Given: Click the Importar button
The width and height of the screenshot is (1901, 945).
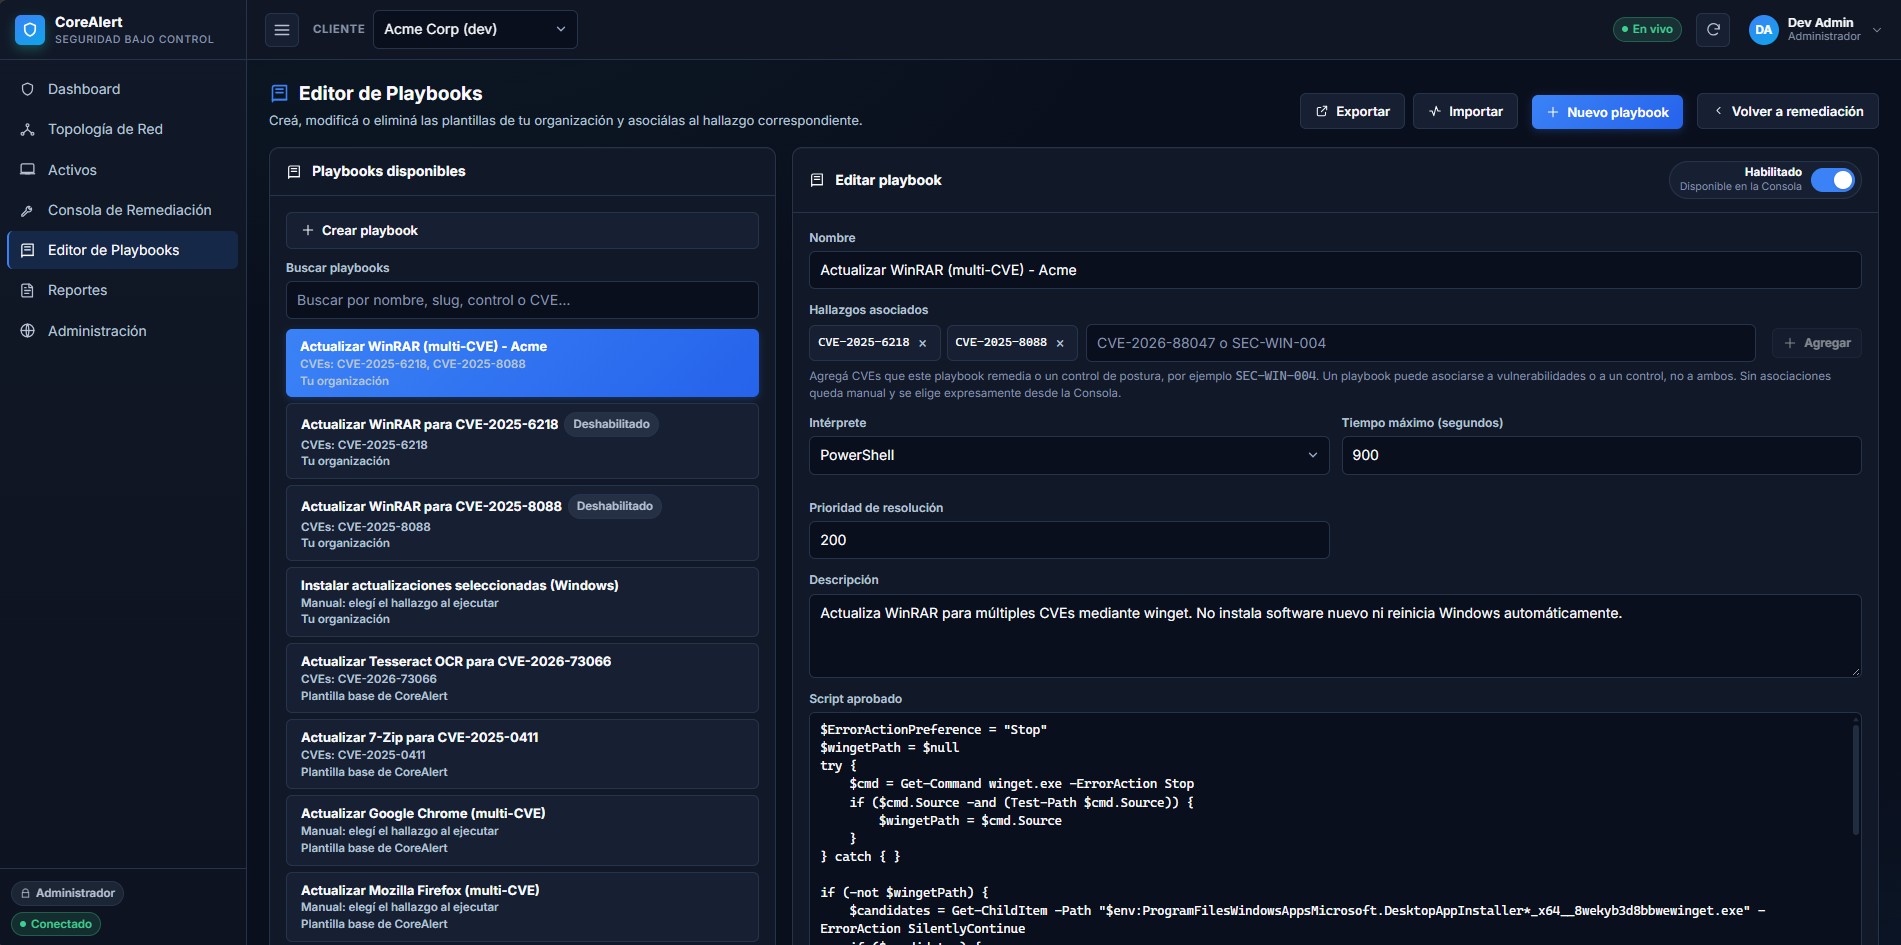Looking at the screenshot, I should pyautogui.click(x=1465, y=111).
